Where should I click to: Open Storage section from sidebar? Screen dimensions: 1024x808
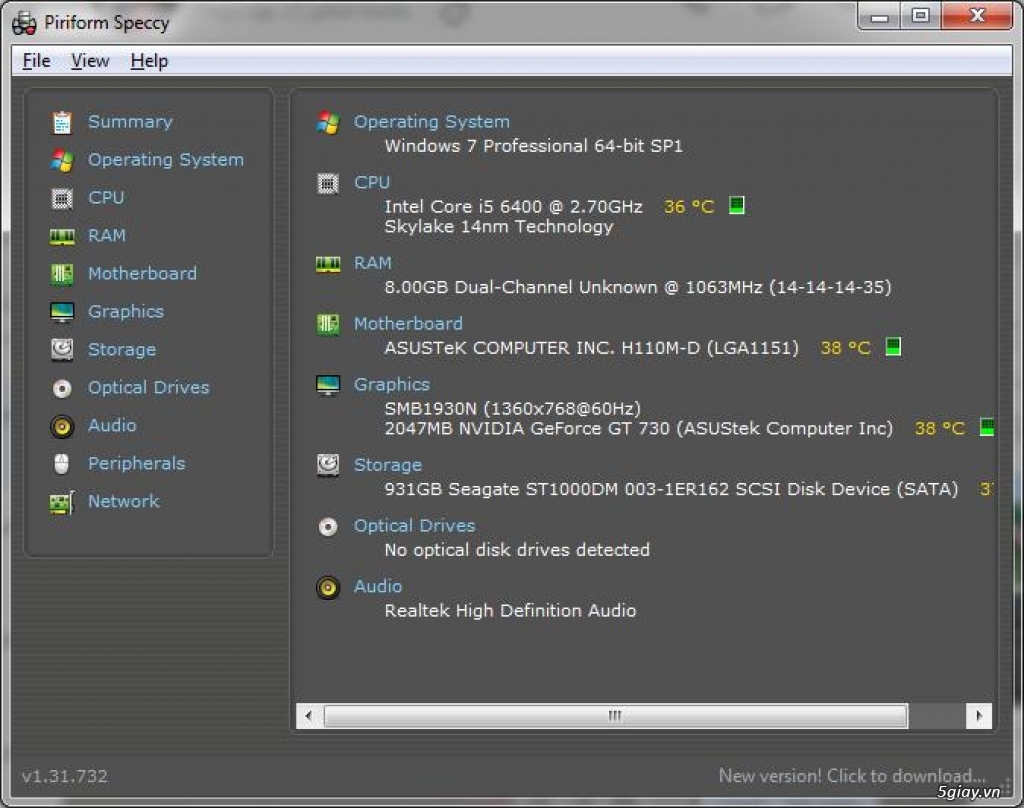pos(122,349)
